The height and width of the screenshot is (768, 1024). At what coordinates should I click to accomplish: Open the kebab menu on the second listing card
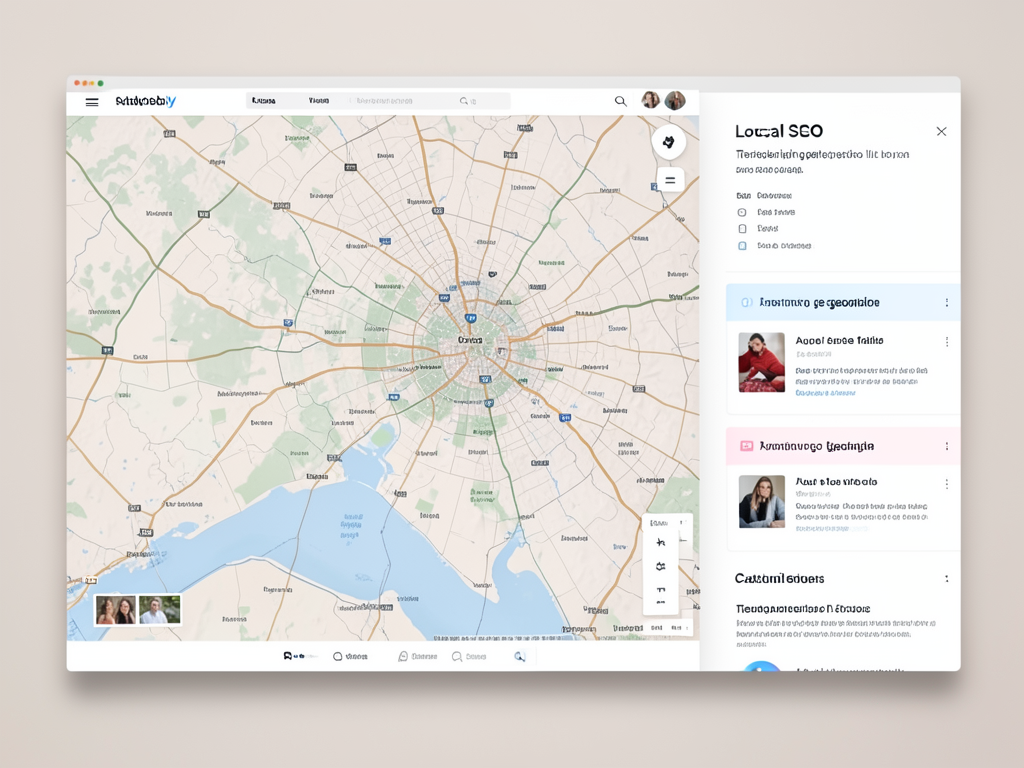click(x=947, y=484)
